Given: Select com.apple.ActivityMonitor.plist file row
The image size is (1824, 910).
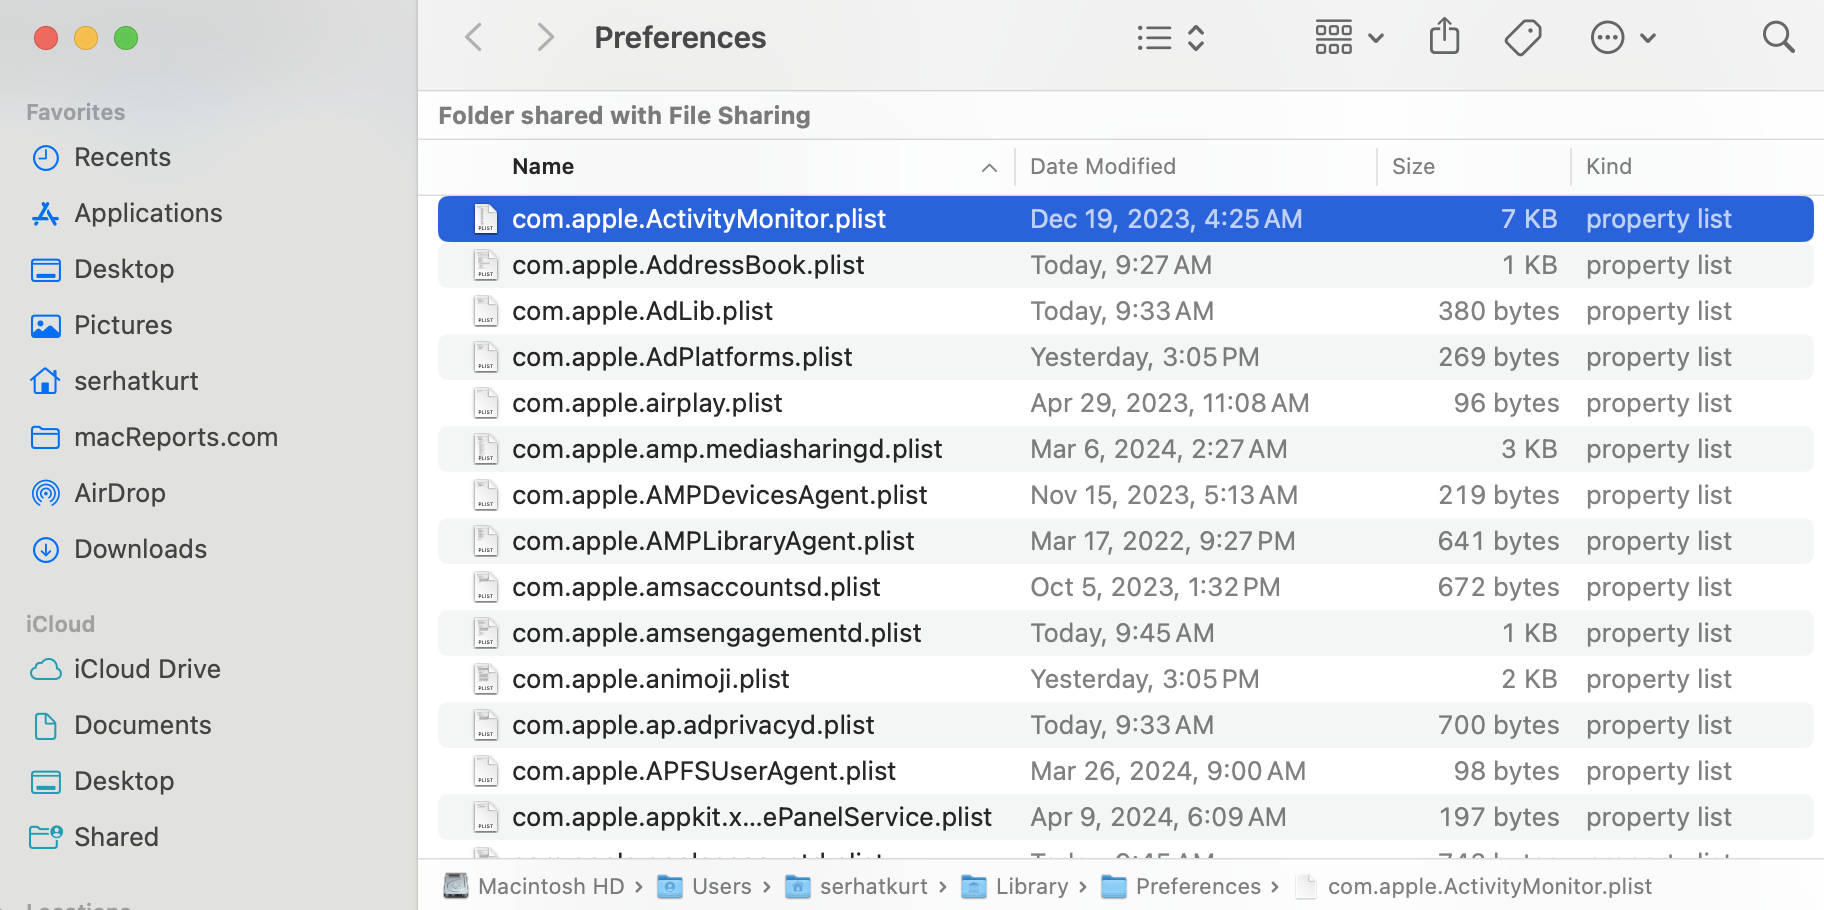Looking at the screenshot, I should 1125,219.
